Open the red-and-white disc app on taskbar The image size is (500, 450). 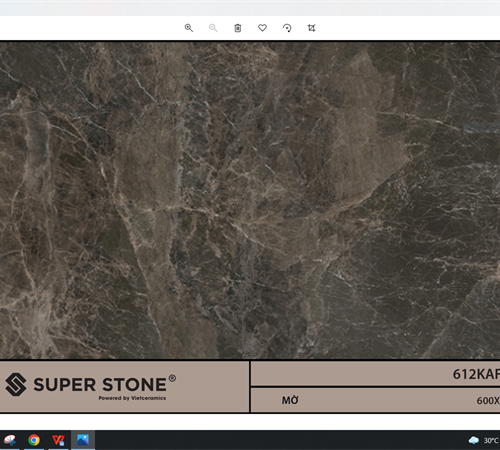9,440
